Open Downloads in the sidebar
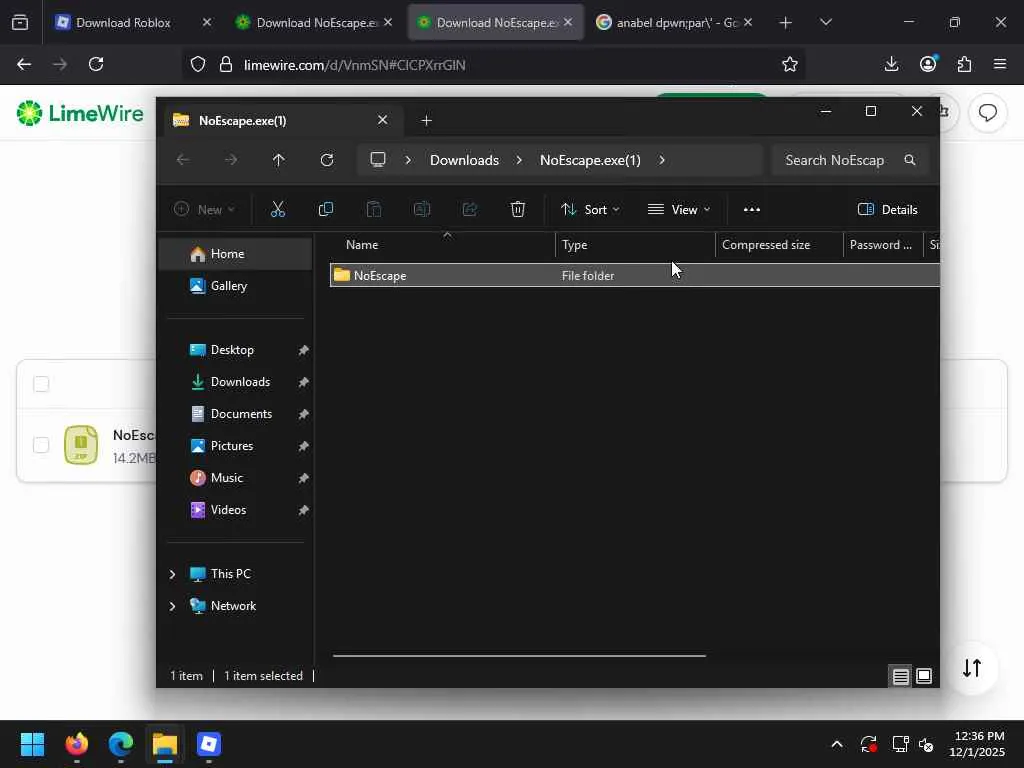Image resolution: width=1024 pixels, height=768 pixels. click(x=240, y=382)
